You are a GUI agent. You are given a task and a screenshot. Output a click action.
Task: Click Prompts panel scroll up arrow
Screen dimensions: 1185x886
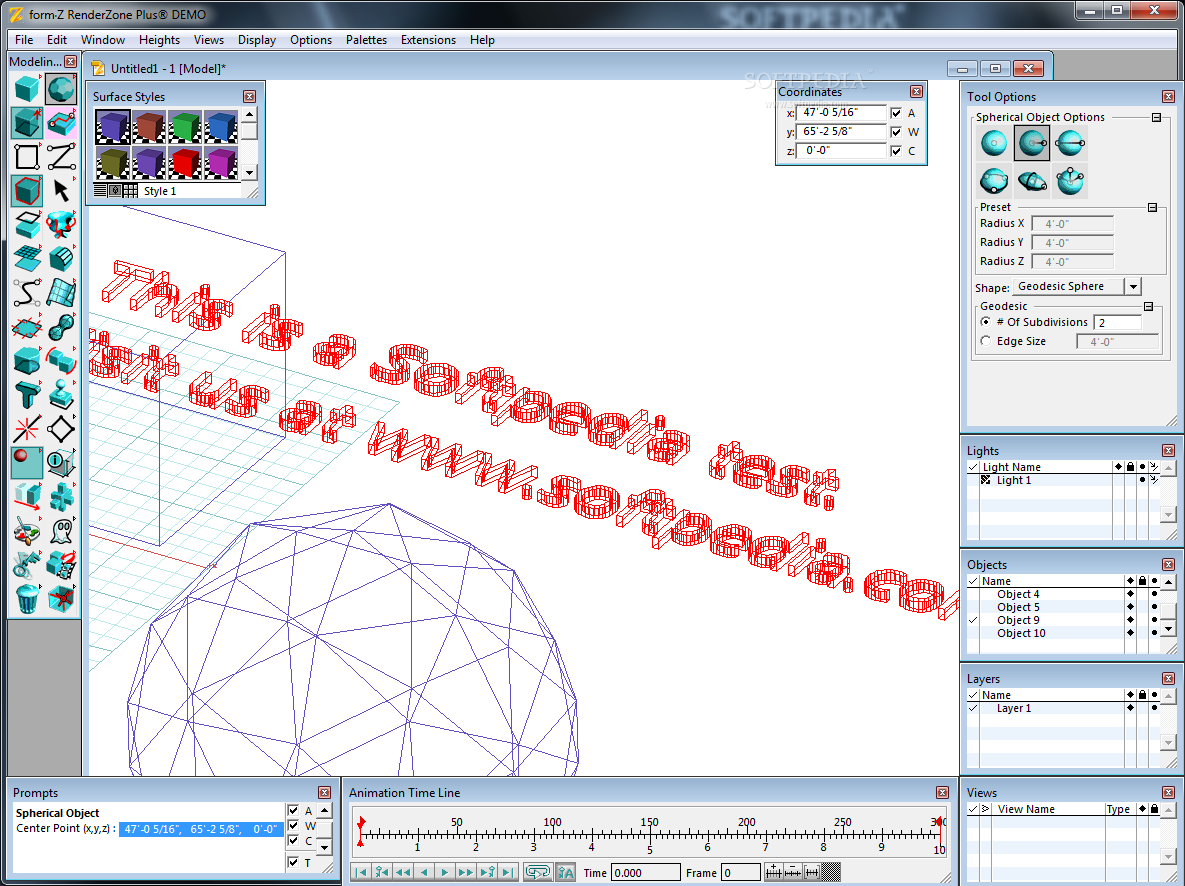[324, 811]
